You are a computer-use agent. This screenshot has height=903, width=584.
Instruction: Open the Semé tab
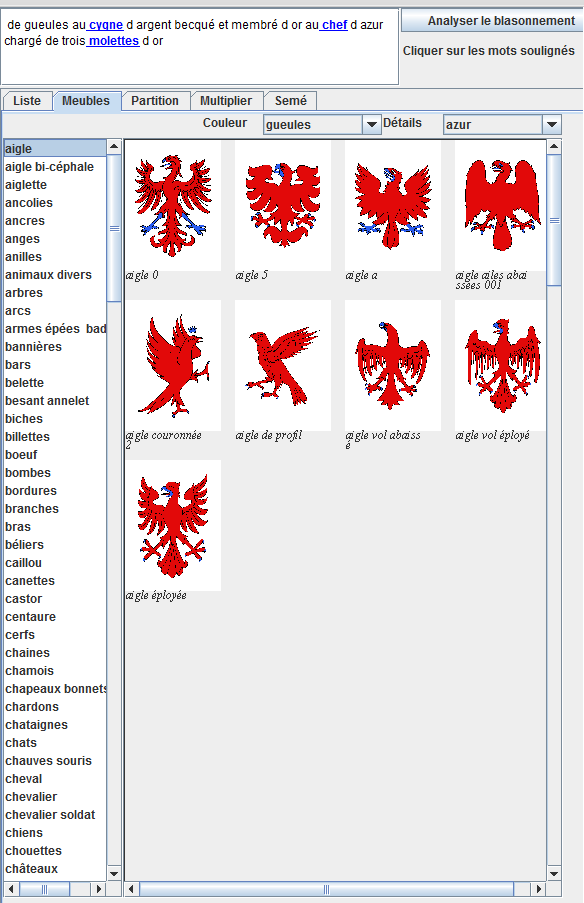click(290, 101)
